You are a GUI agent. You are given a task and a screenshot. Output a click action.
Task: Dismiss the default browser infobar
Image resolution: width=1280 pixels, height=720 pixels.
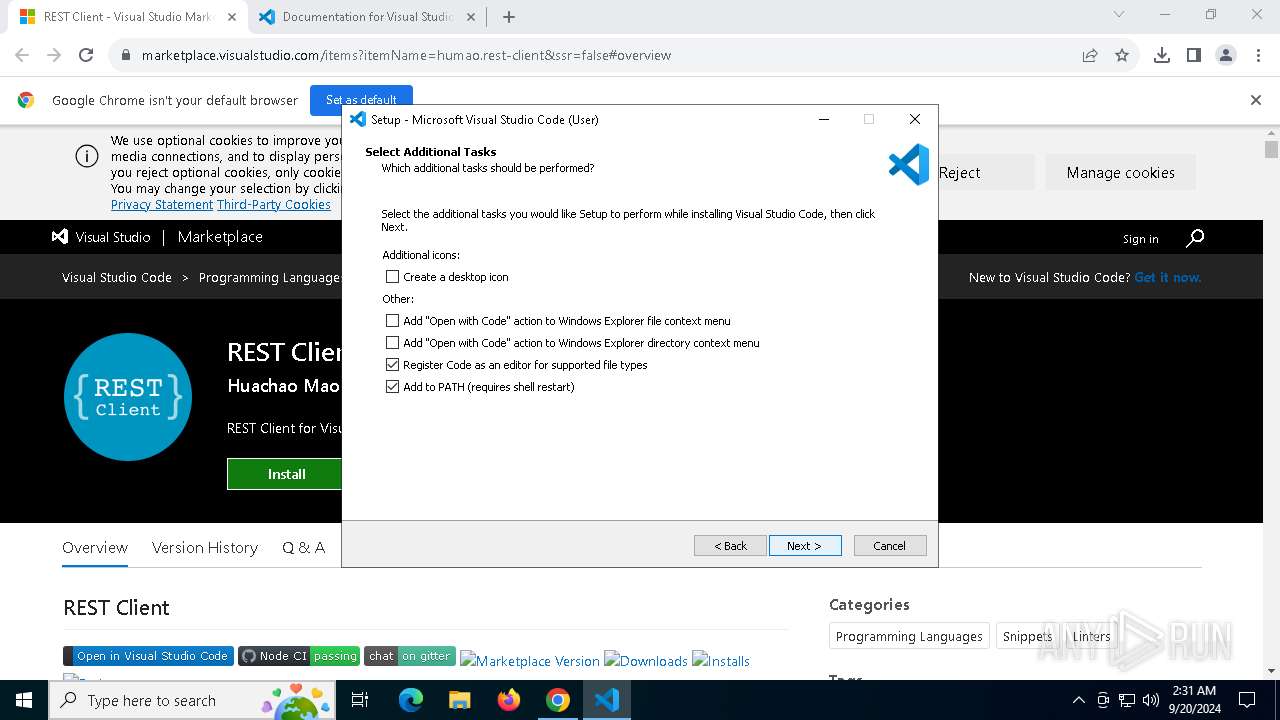pyautogui.click(x=1256, y=100)
